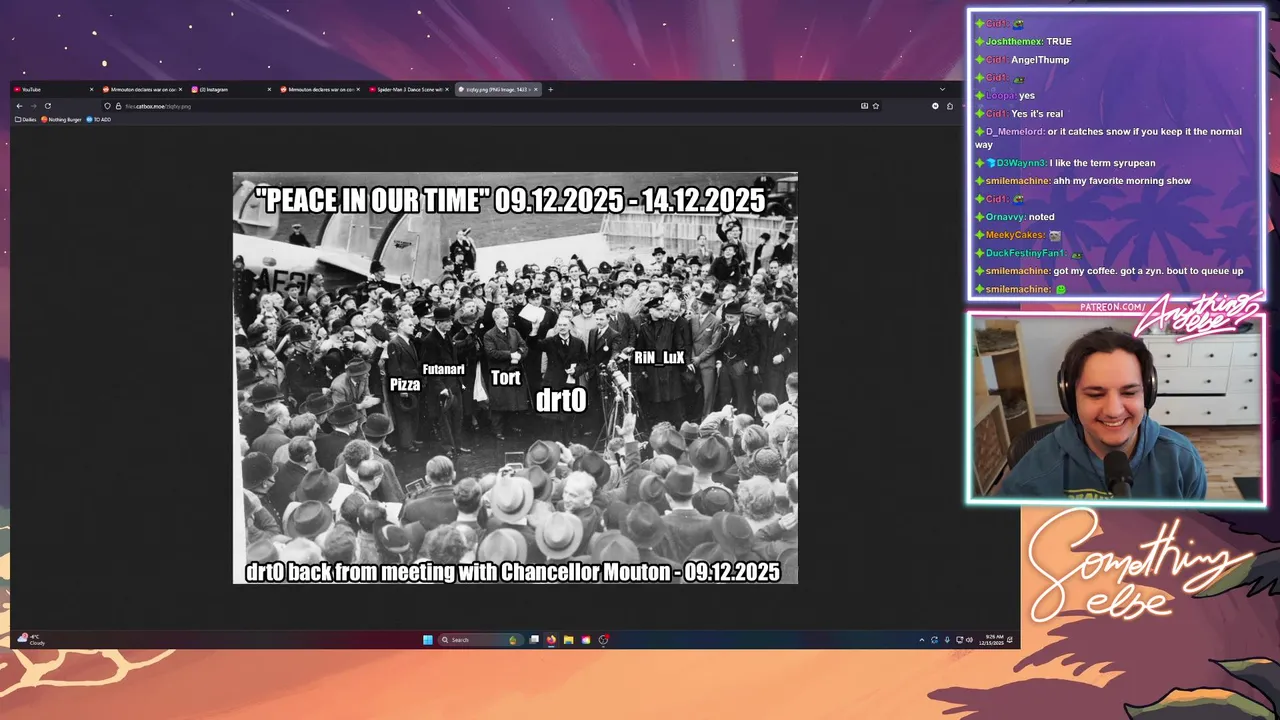Open Firefox from the taskbar

coord(551,640)
